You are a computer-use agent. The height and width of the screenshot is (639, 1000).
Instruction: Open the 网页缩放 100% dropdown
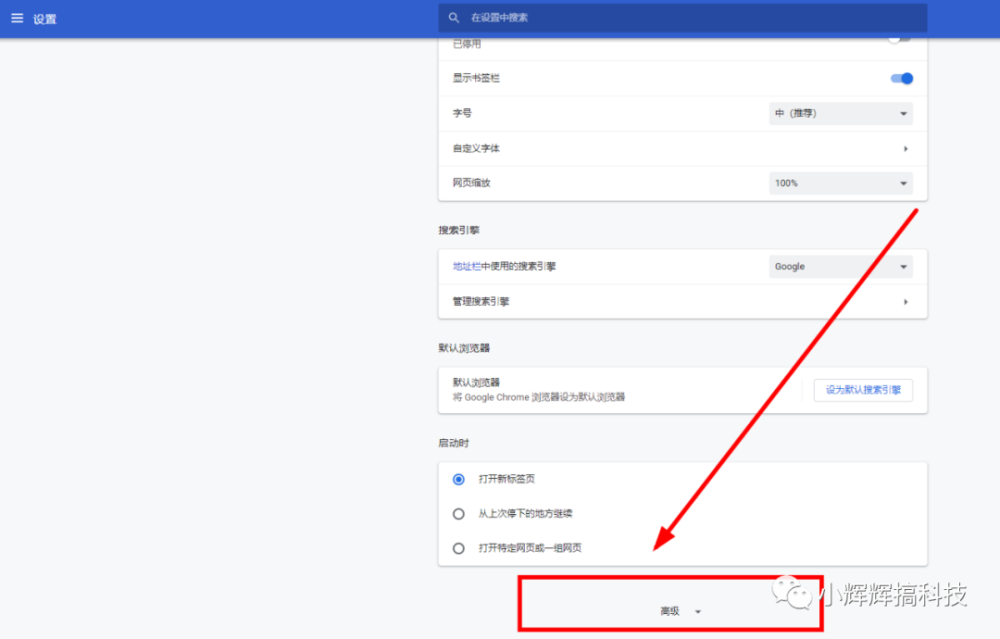click(840, 184)
